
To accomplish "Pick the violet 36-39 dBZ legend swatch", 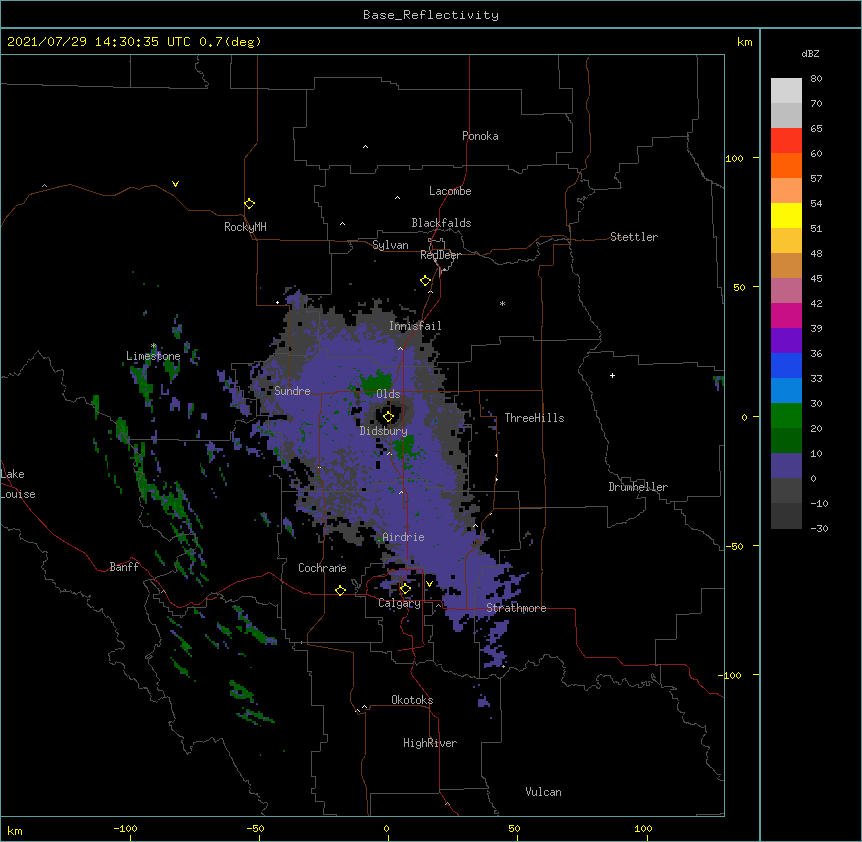I will tap(786, 341).
